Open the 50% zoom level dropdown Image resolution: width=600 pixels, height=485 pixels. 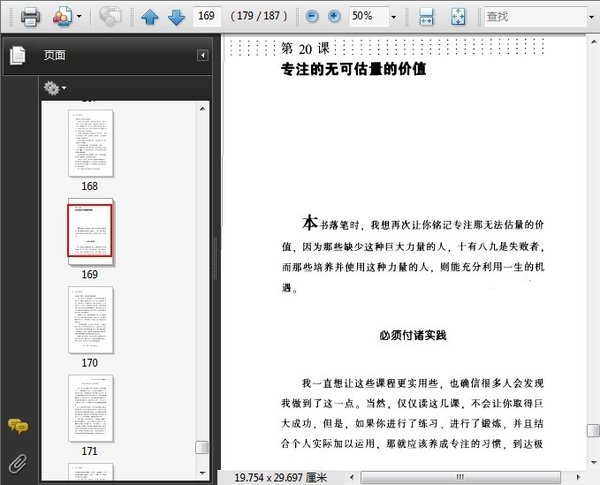point(391,17)
